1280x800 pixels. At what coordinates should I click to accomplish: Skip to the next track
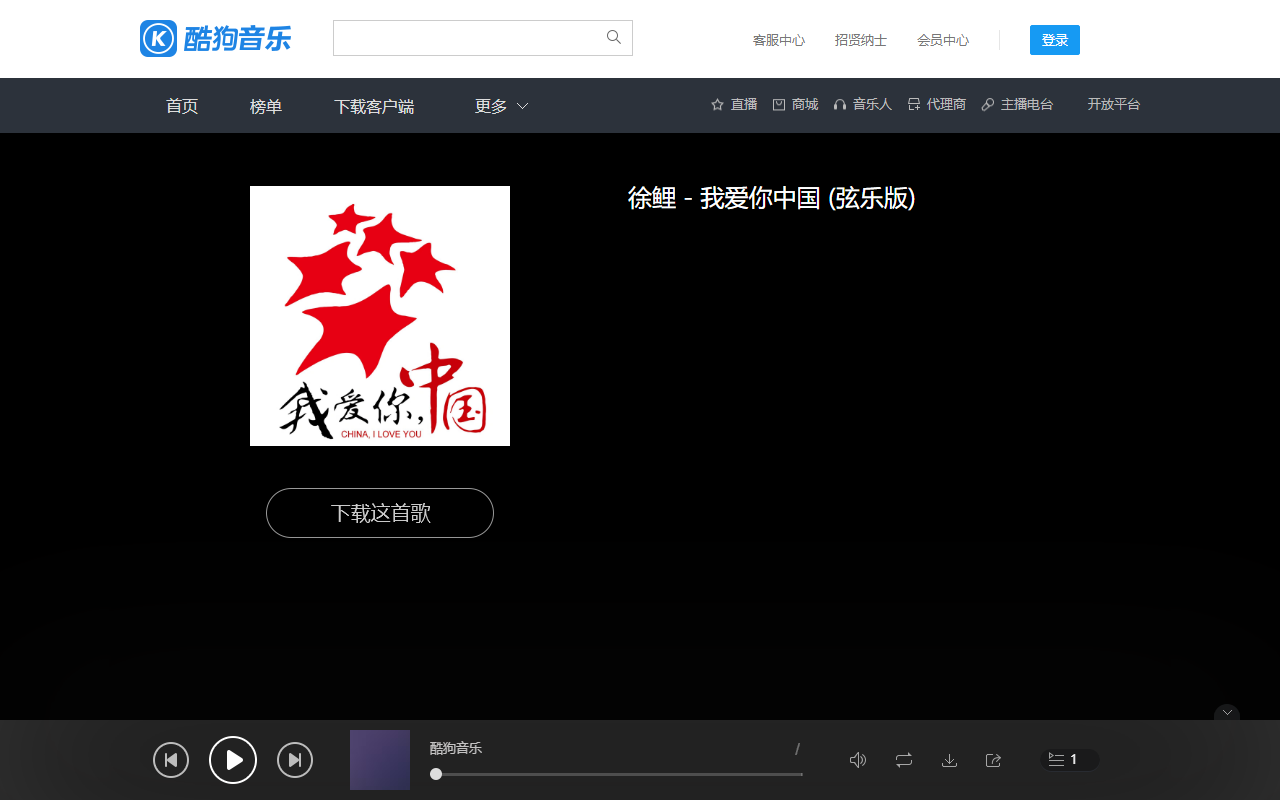295,760
